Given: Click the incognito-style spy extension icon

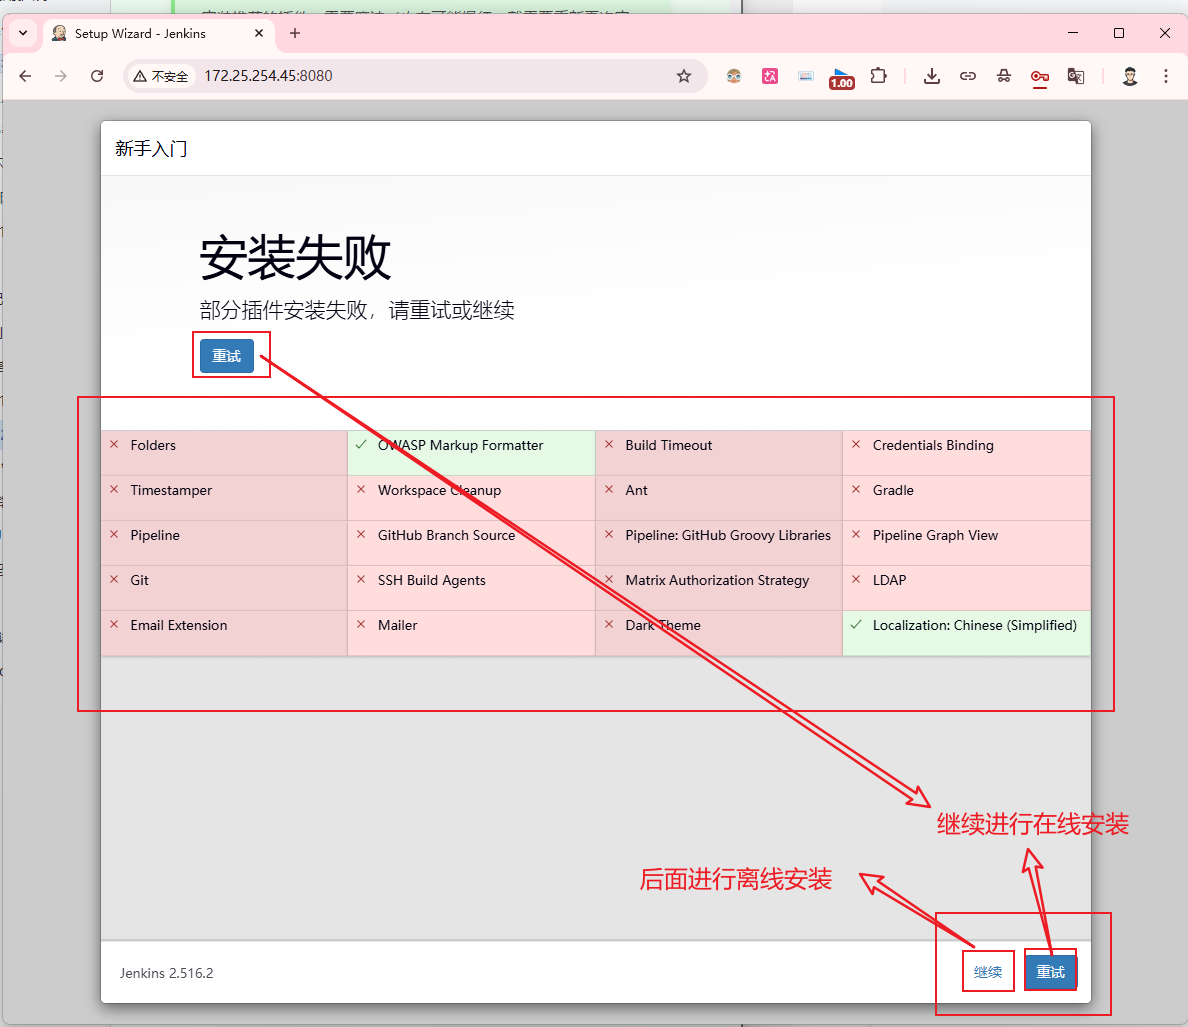Looking at the screenshot, I should [x=1004, y=76].
